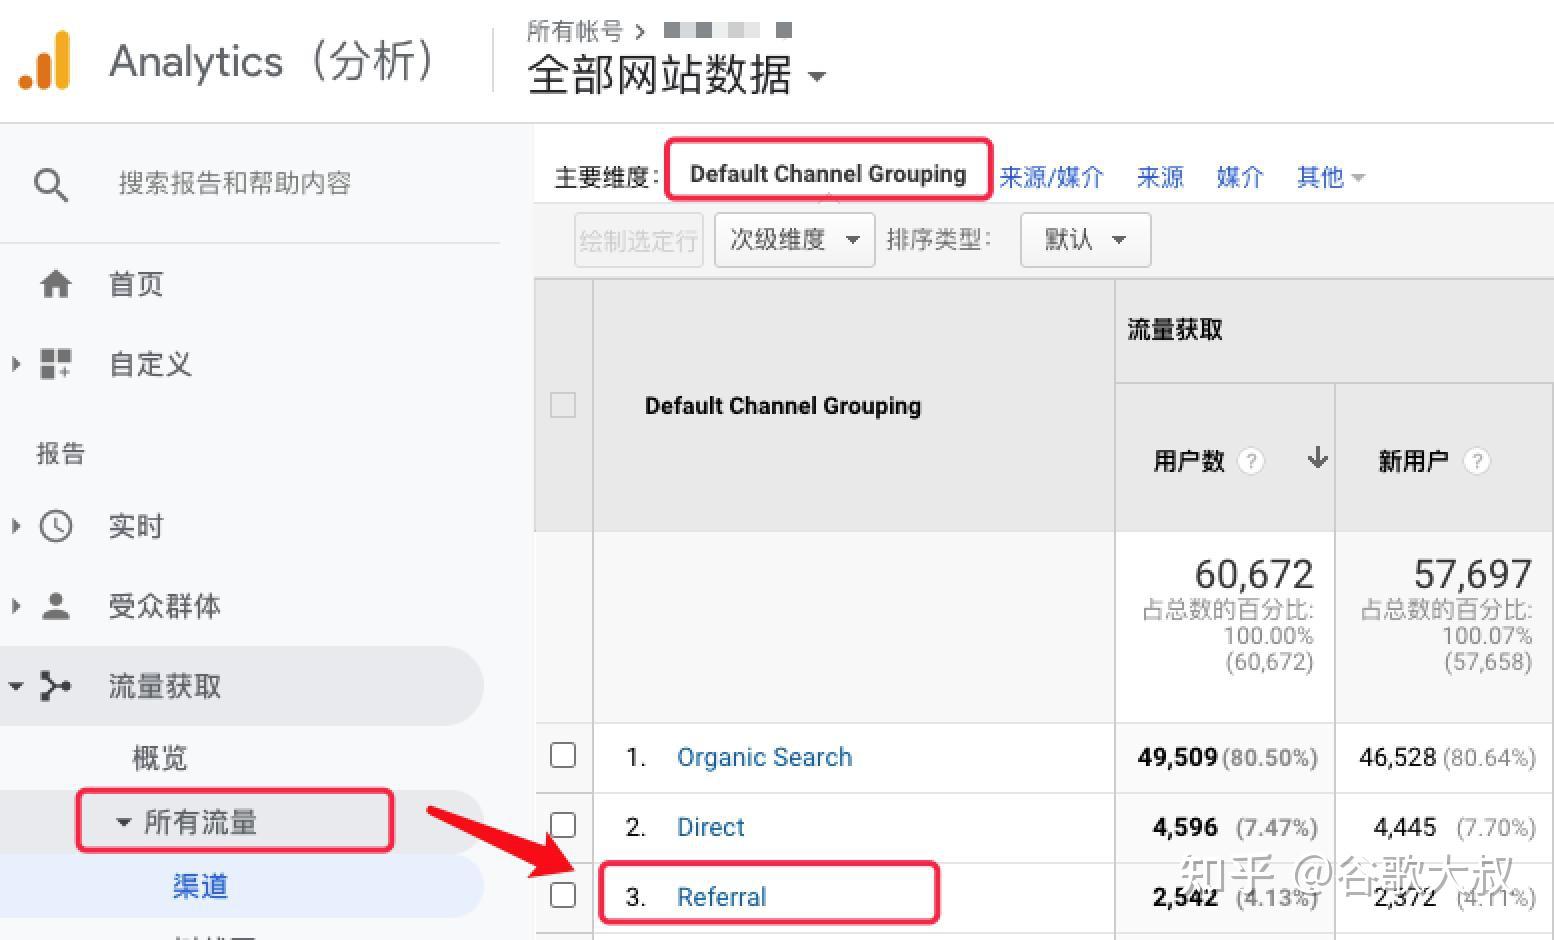Click the help icon beside 用户数
Image resolution: width=1554 pixels, height=940 pixels.
pyautogui.click(x=1250, y=461)
